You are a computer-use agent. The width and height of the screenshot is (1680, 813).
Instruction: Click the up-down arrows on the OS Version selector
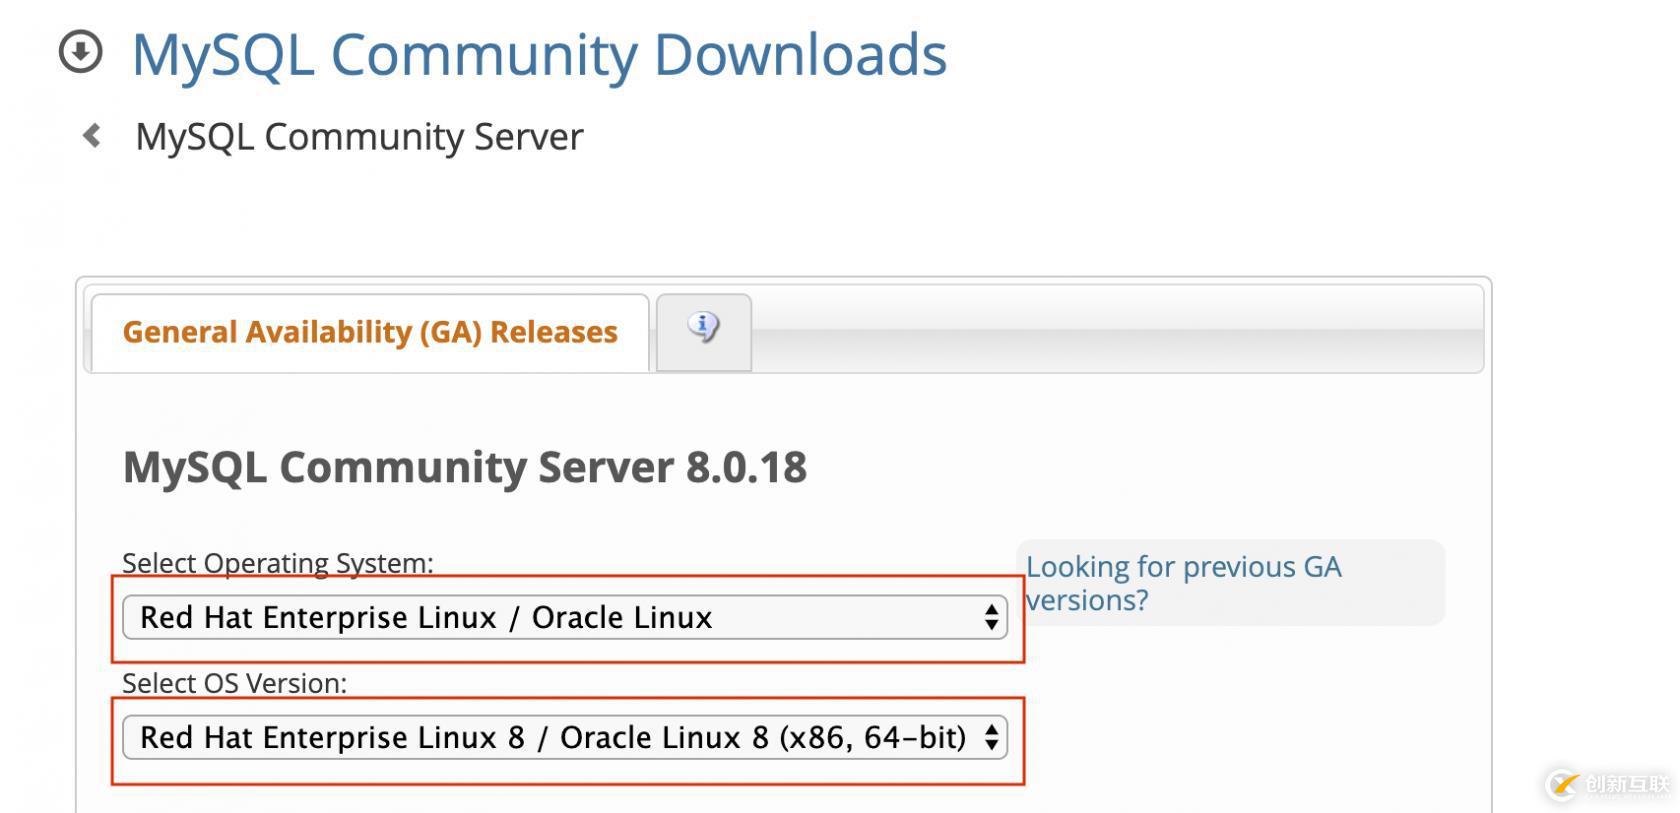click(991, 738)
